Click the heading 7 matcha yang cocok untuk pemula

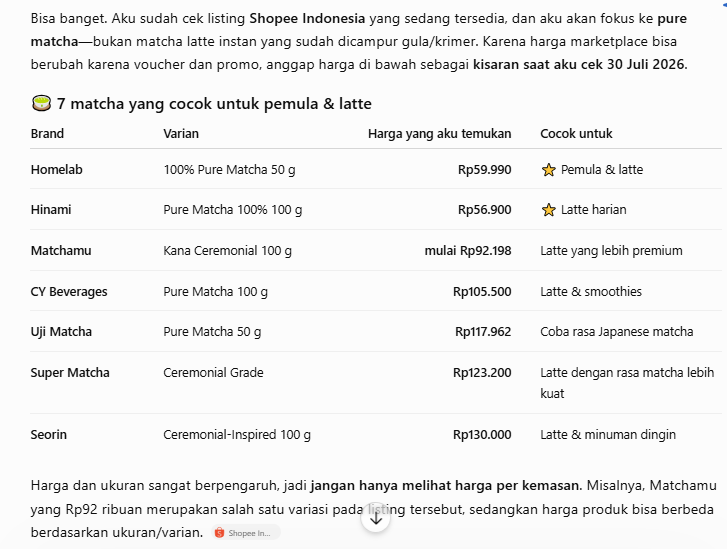pyautogui.click(x=214, y=103)
